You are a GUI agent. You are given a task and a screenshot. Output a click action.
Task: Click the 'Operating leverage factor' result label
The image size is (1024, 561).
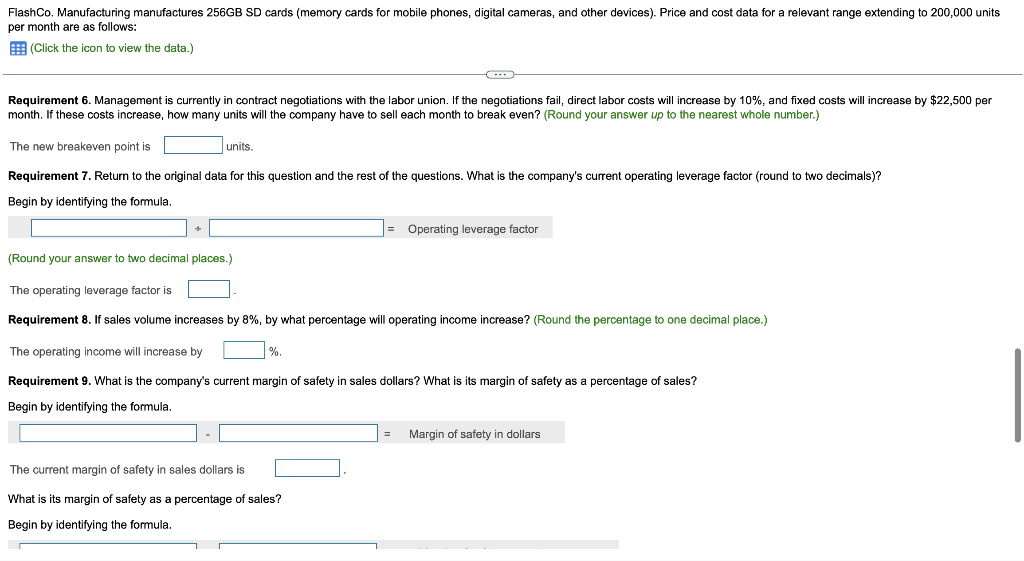pyautogui.click(x=473, y=229)
